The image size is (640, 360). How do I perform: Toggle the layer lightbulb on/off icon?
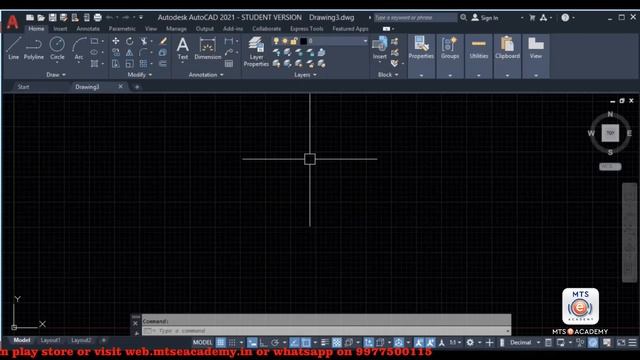tap(276, 41)
